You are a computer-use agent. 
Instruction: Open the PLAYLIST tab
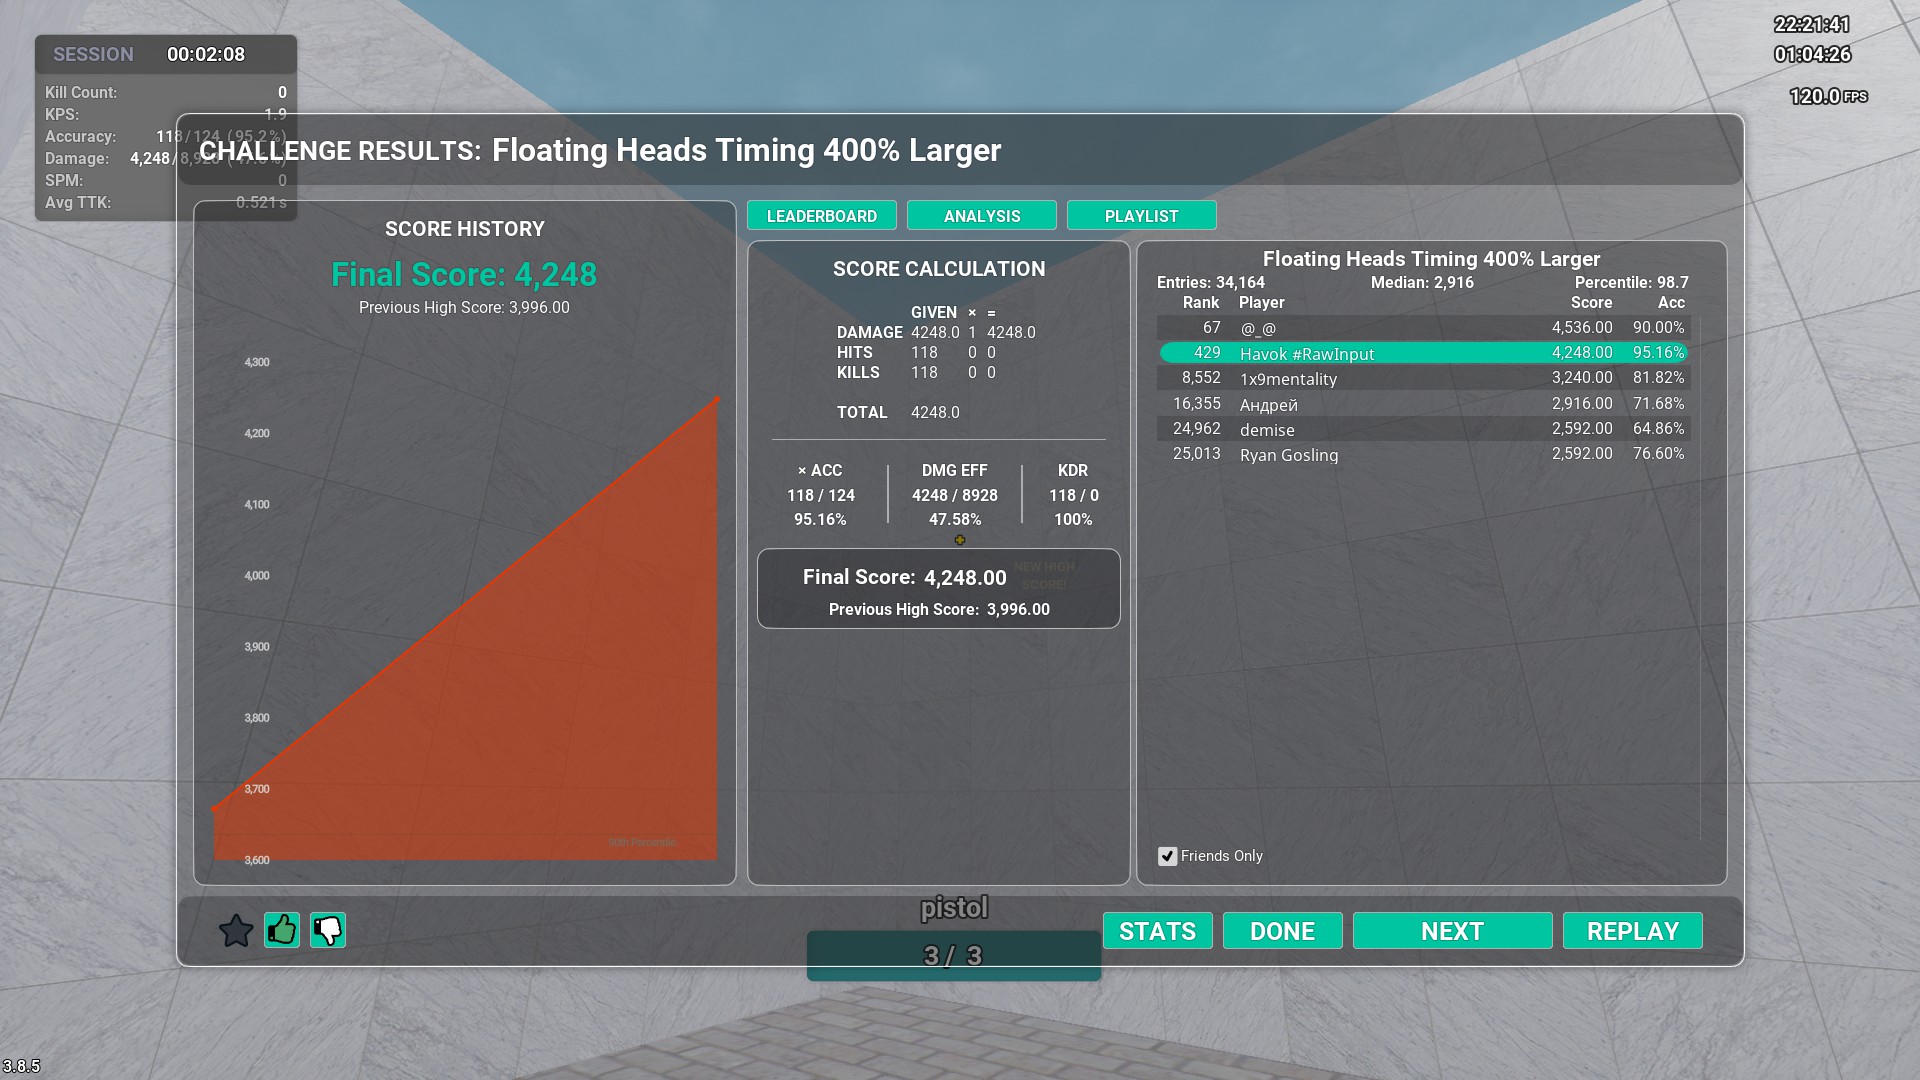(x=1141, y=216)
